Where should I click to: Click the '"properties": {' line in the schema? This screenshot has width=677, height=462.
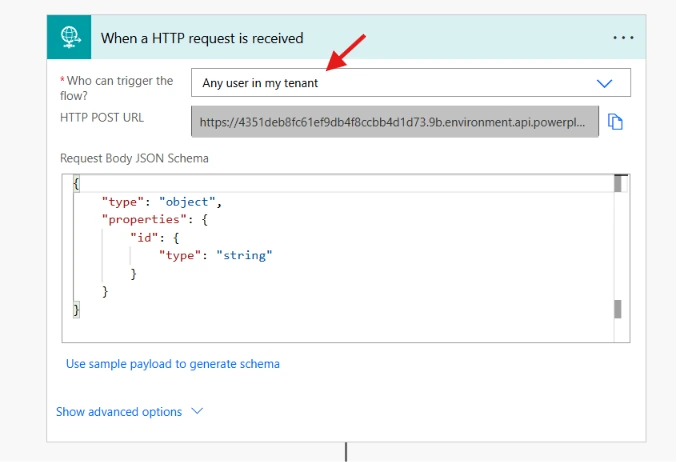click(155, 219)
